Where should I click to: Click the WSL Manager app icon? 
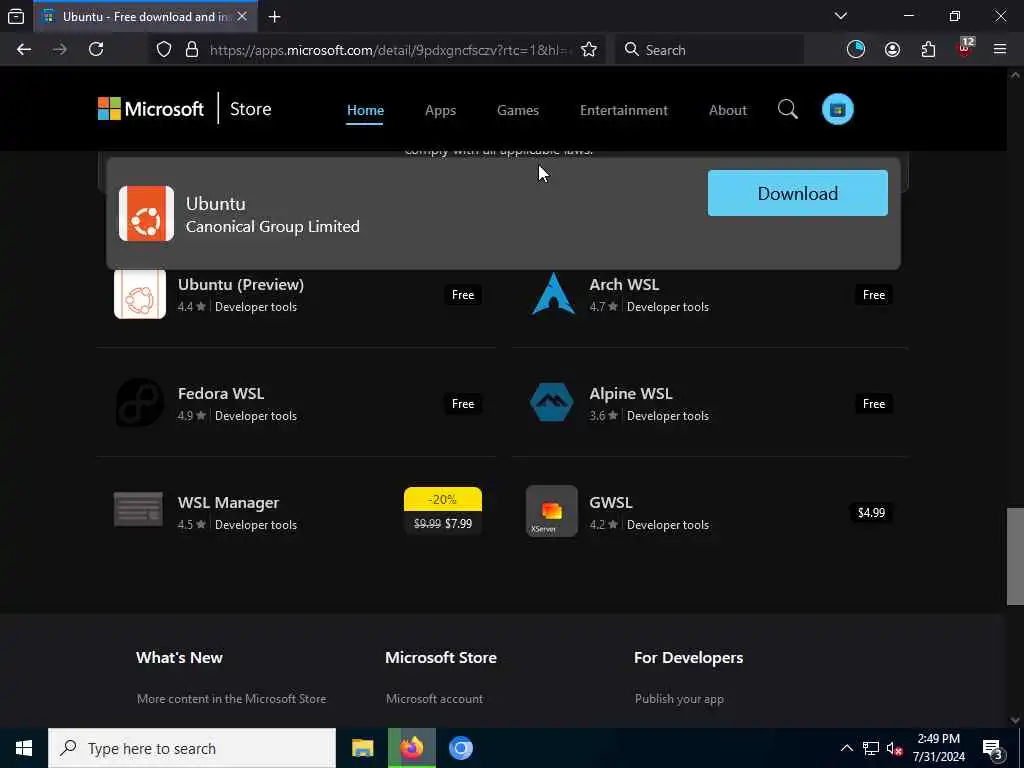138,509
